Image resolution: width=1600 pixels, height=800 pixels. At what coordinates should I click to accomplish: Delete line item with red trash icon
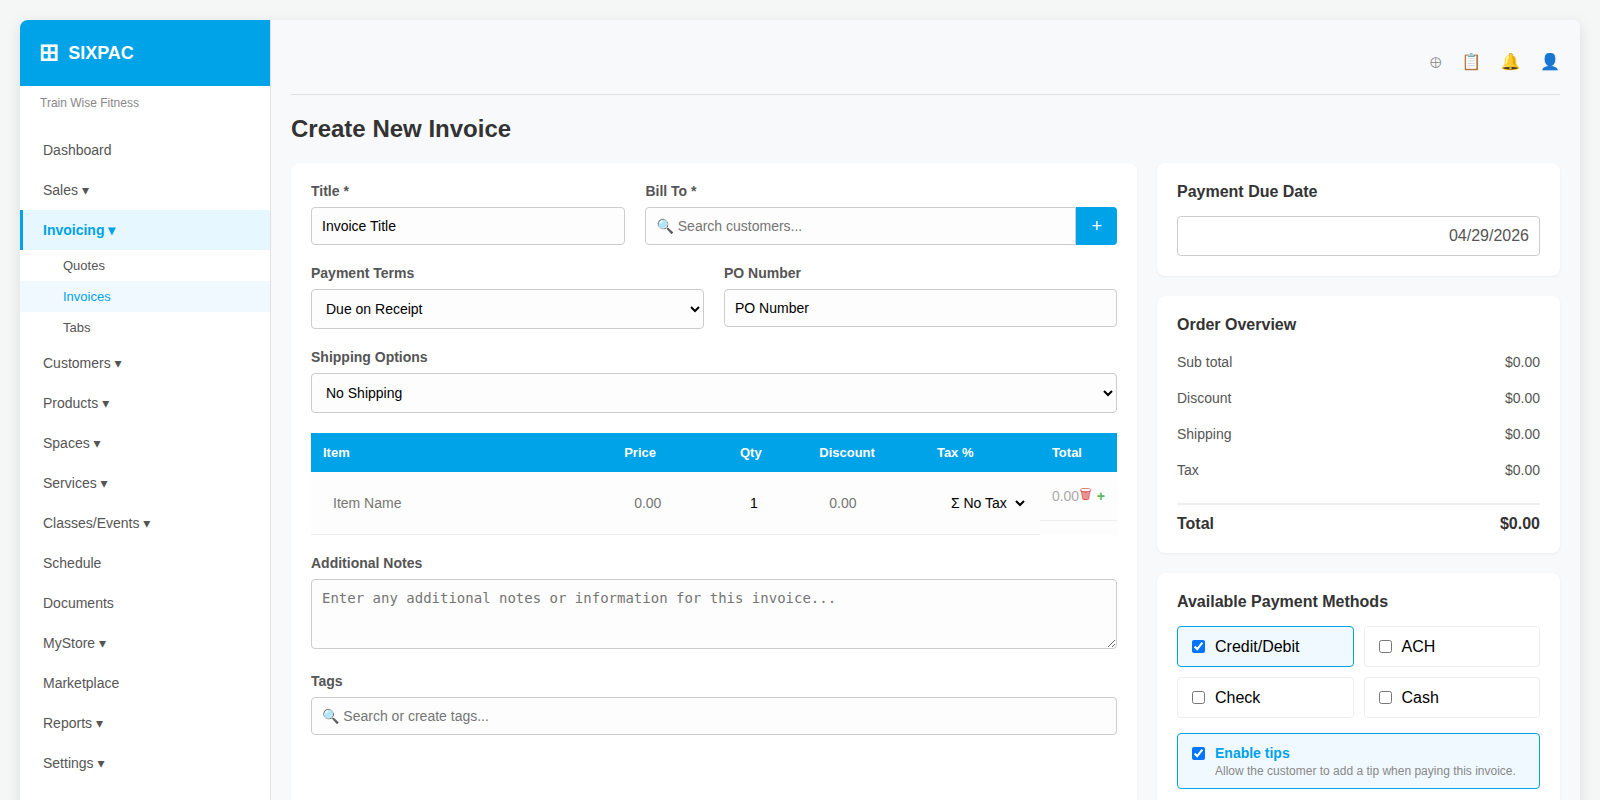[x=1086, y=494]
